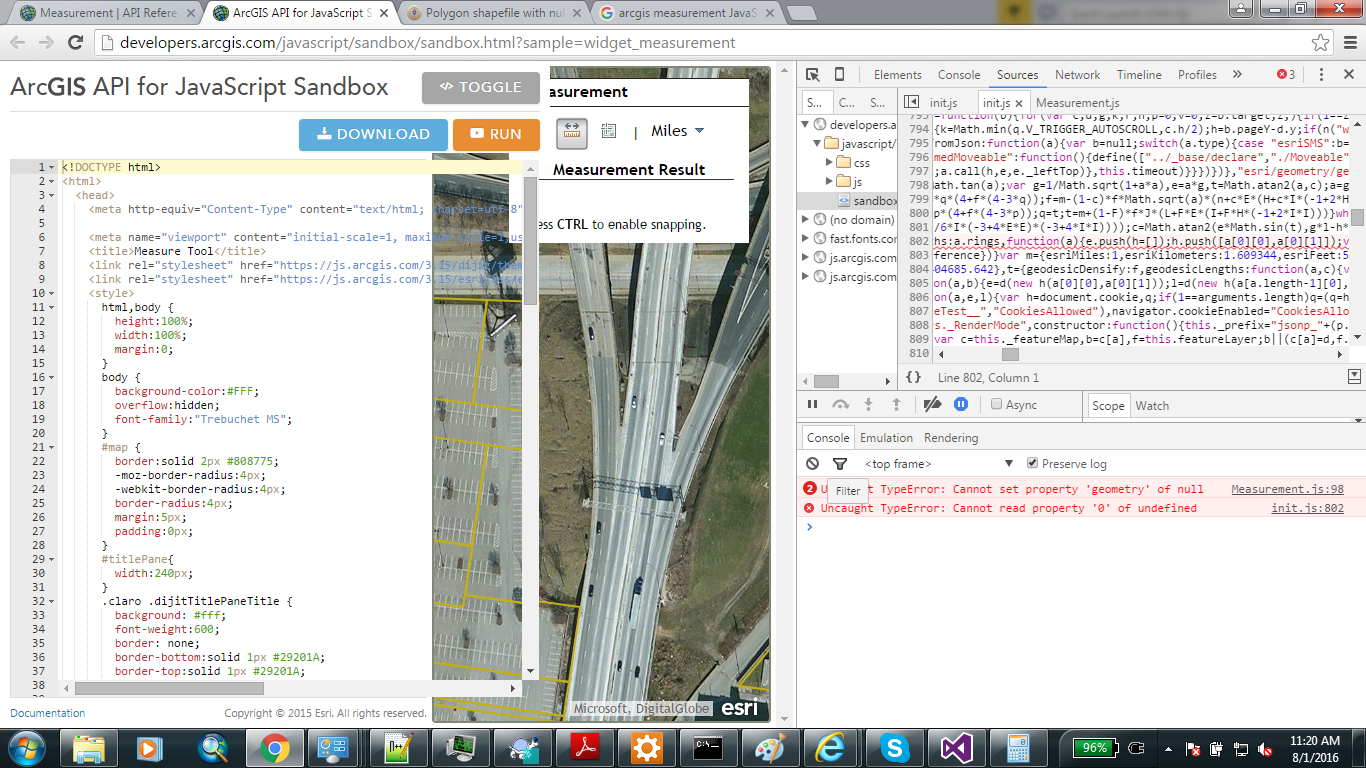1366x768 pixels.
Task: Switch to the Elements tab
Action: (x=897, y=75)
